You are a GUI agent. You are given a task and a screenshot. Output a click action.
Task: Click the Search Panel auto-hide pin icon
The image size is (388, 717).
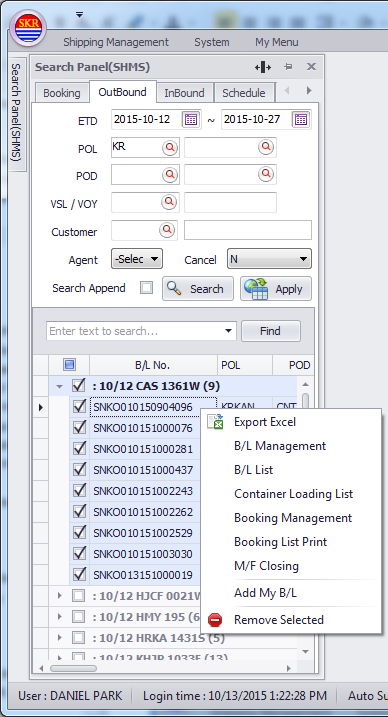(288, 67)
